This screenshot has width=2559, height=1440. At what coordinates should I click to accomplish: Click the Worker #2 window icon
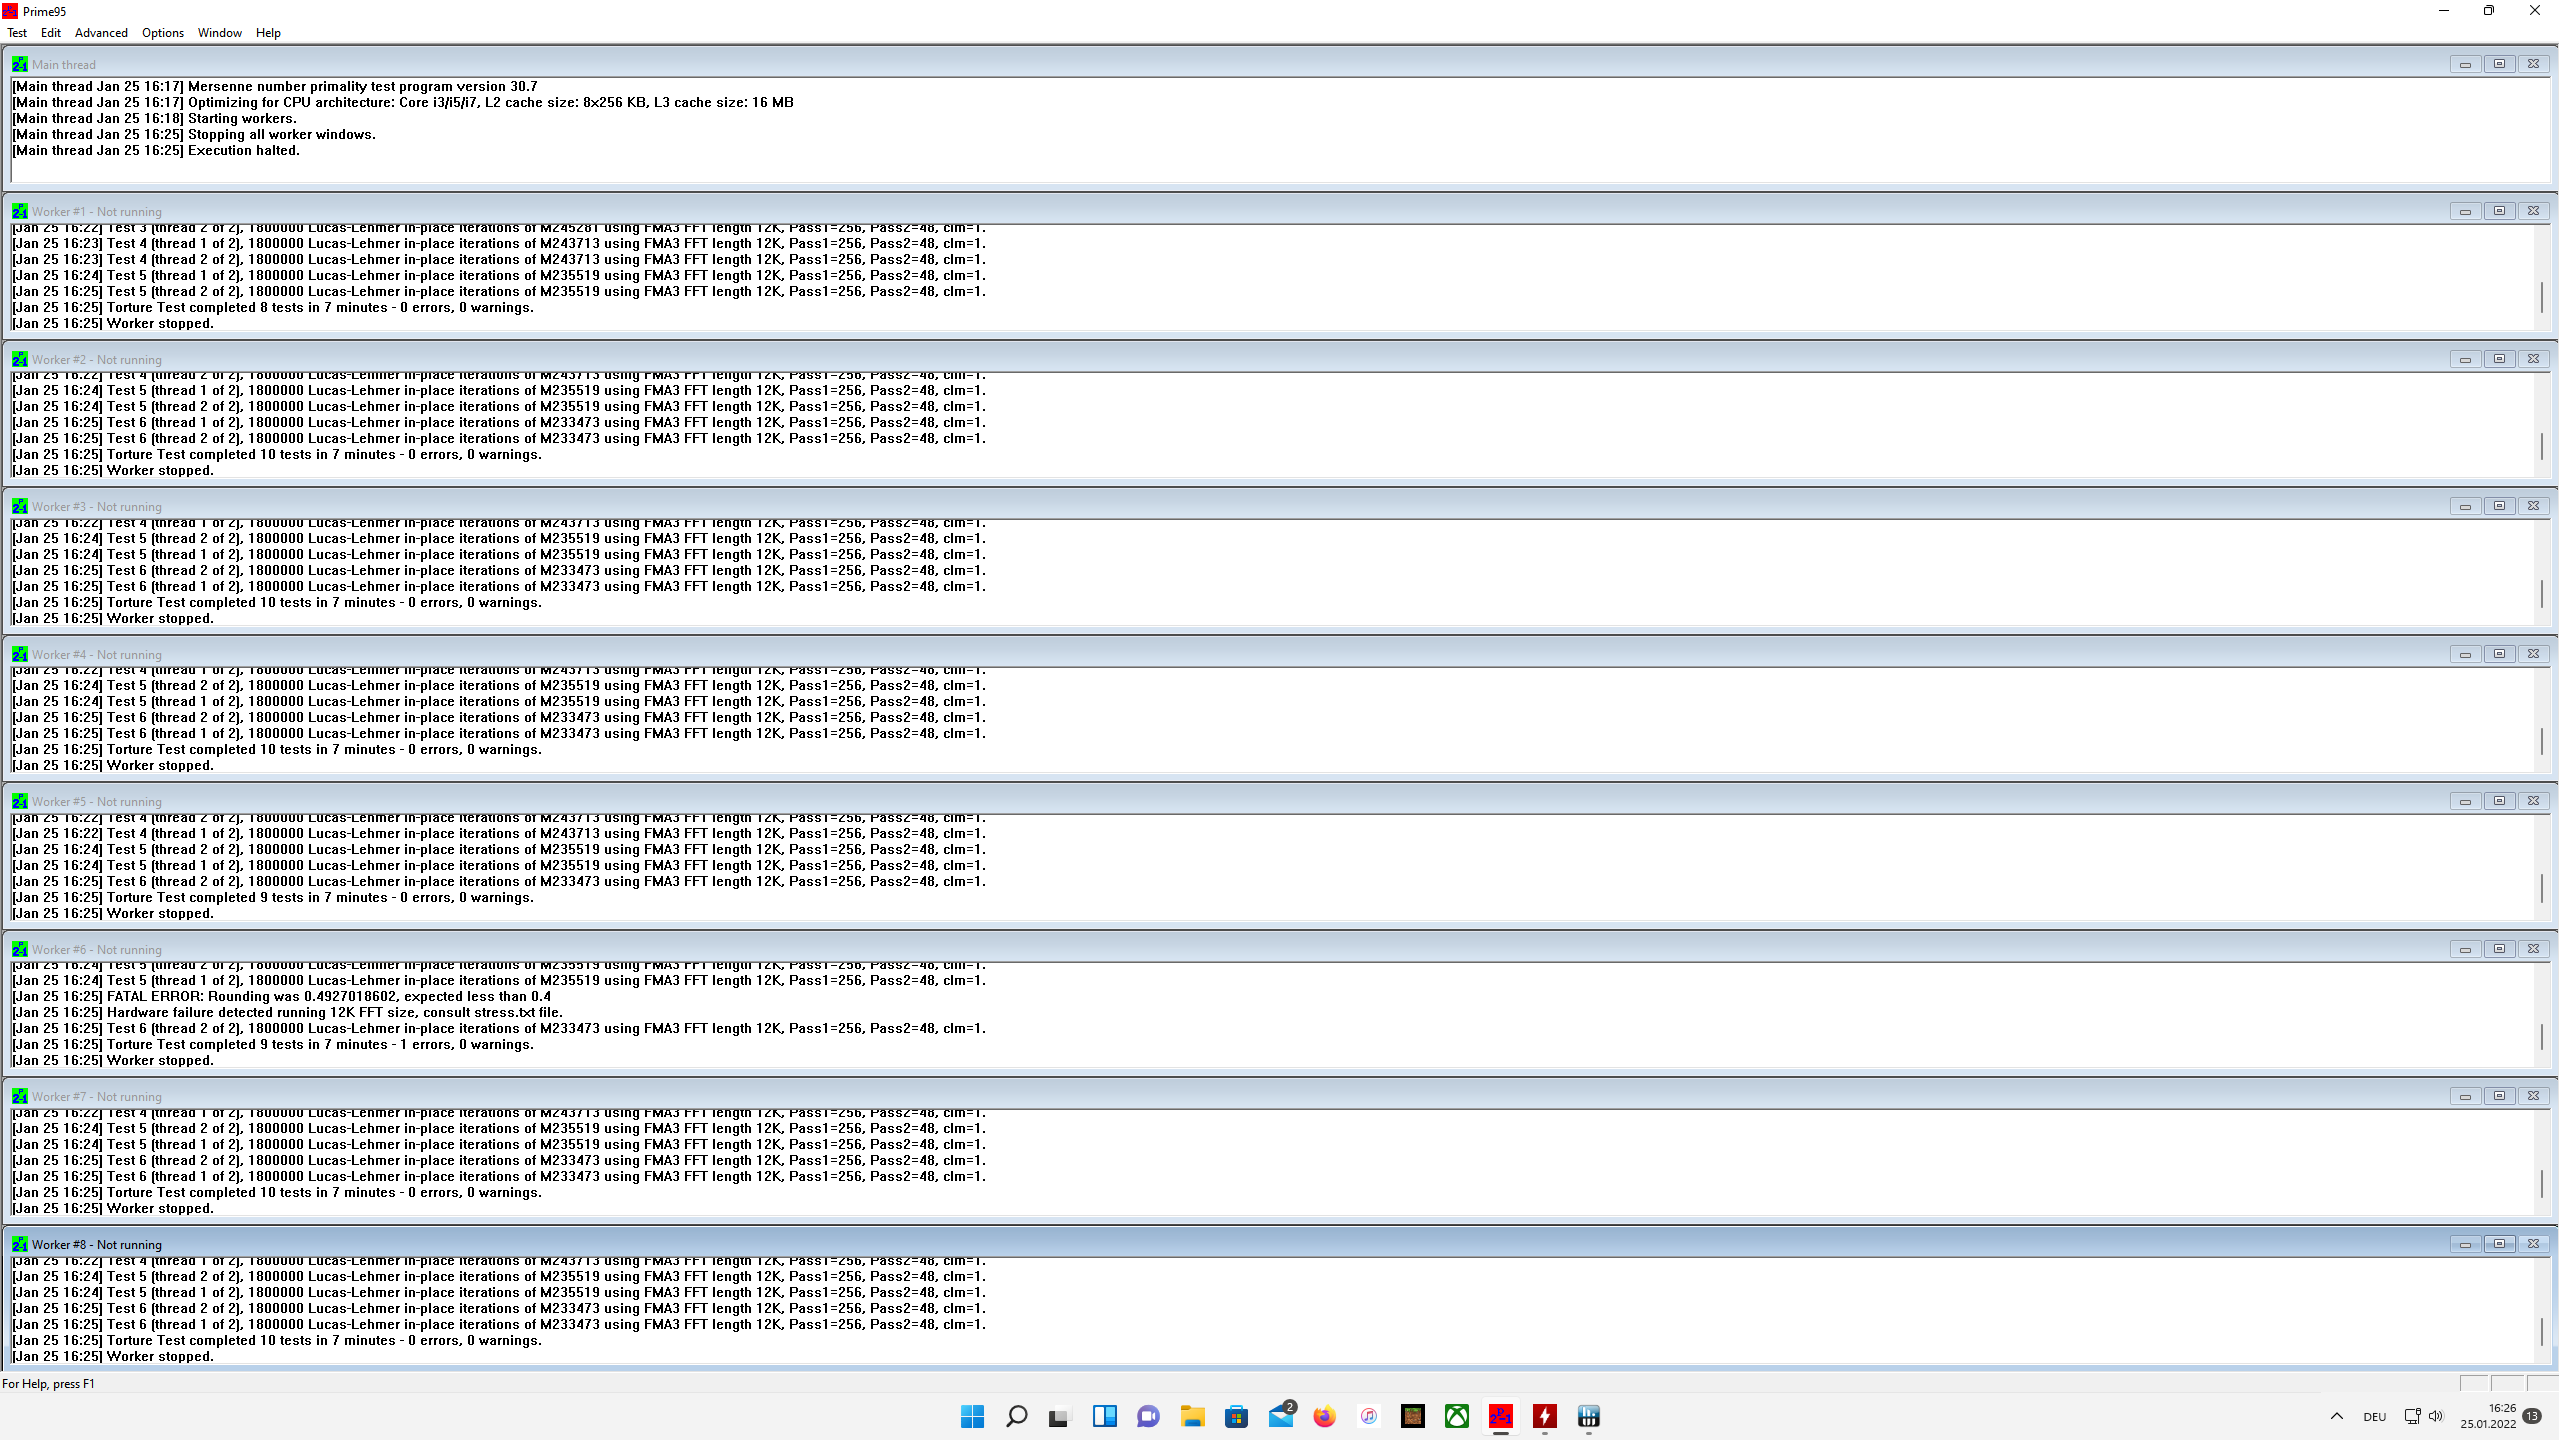(x=19, y=359)
